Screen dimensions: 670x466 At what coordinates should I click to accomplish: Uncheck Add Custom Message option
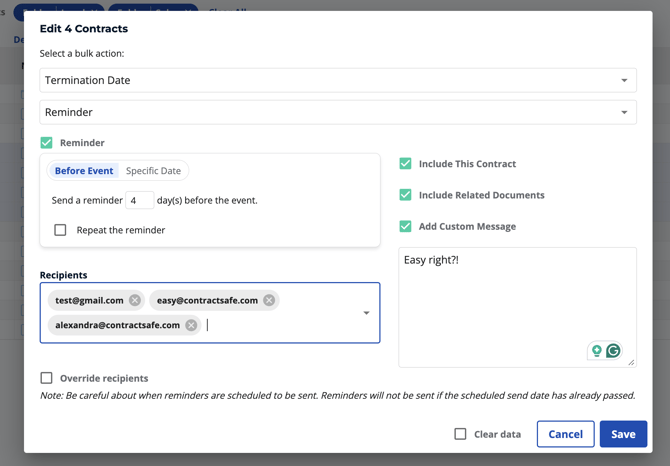pyautogui.click(x=405, y=226)
